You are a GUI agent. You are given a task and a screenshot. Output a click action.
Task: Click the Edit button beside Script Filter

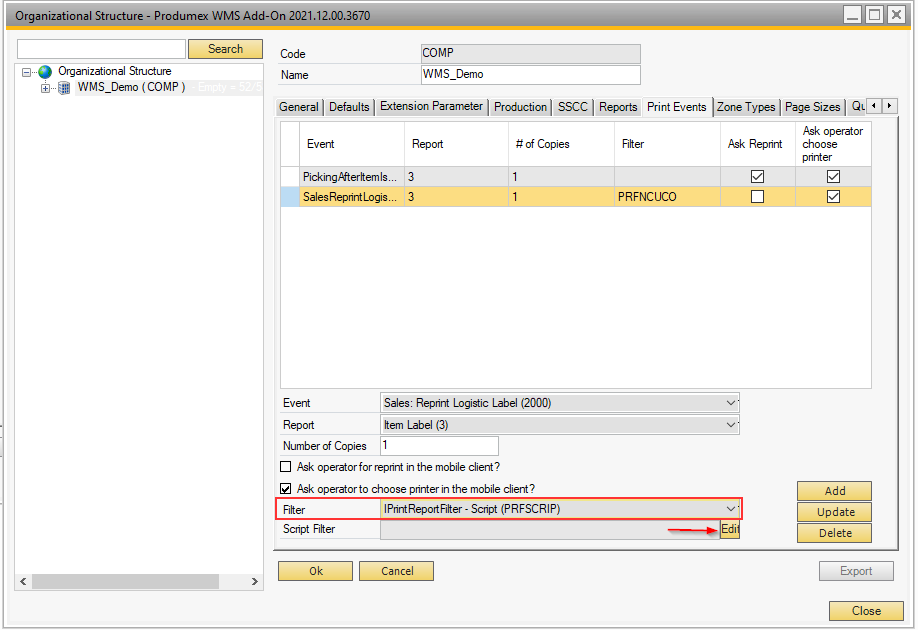730,530
